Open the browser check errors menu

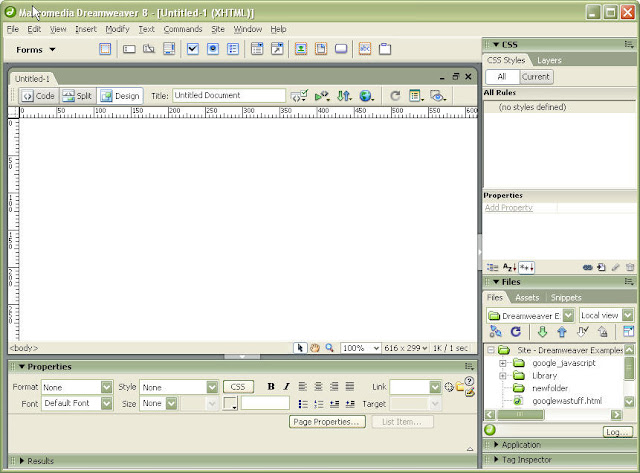tap(322, 96)
